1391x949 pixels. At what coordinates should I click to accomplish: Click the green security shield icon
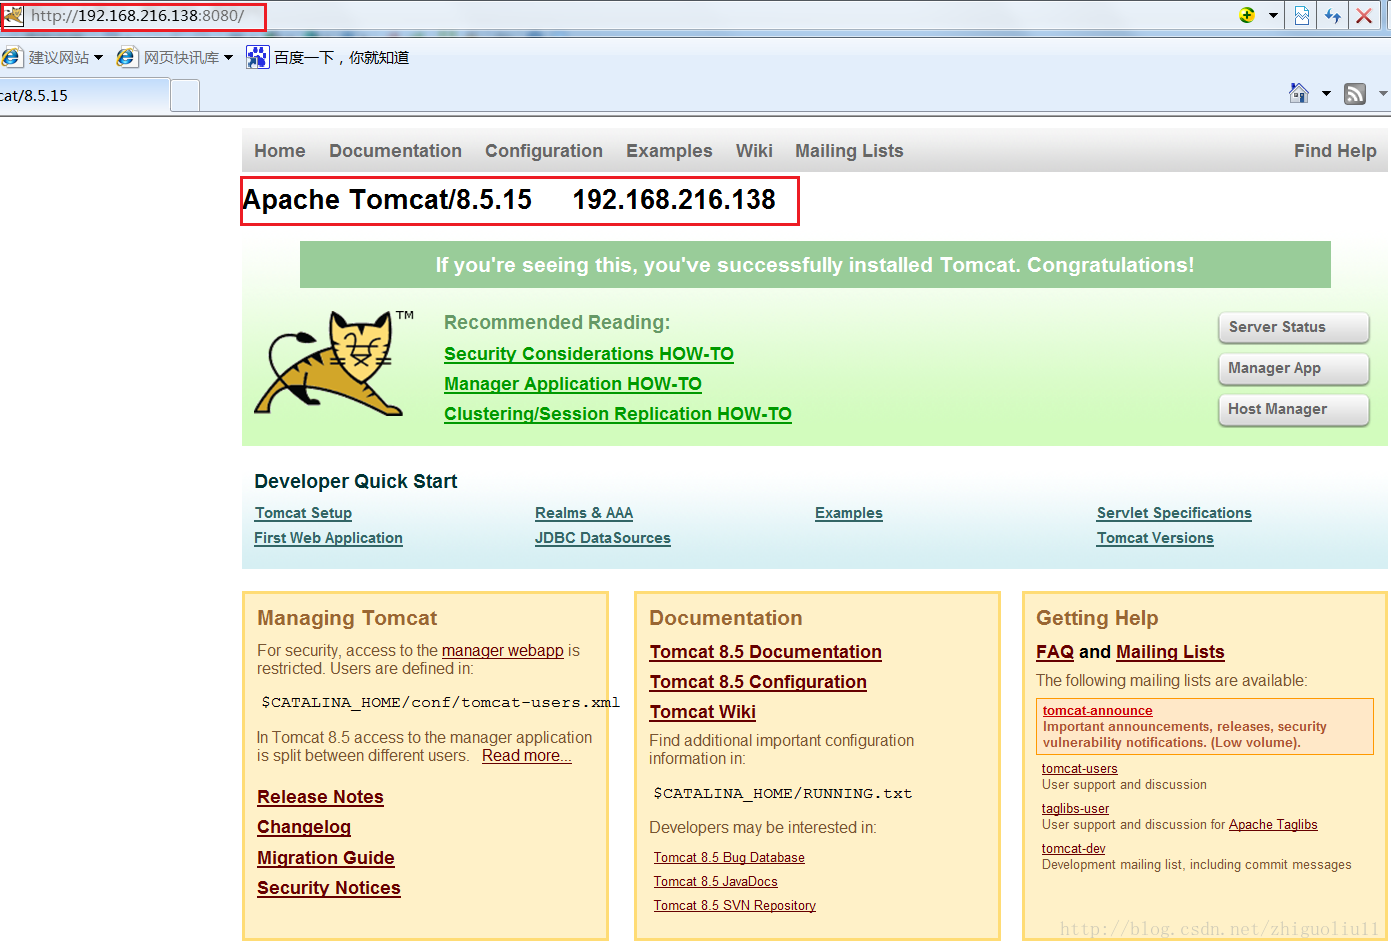[1247, 15]
